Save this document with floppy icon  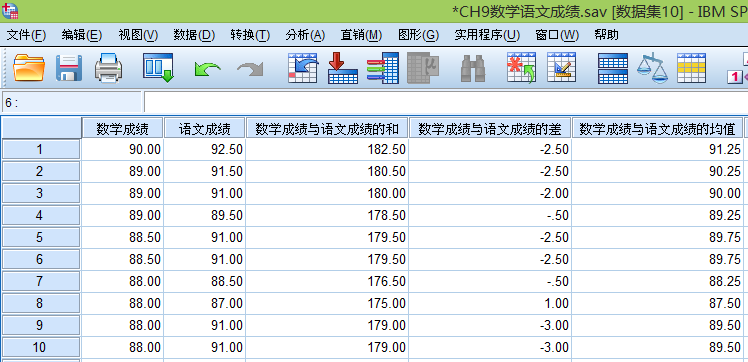coord(69,68)
